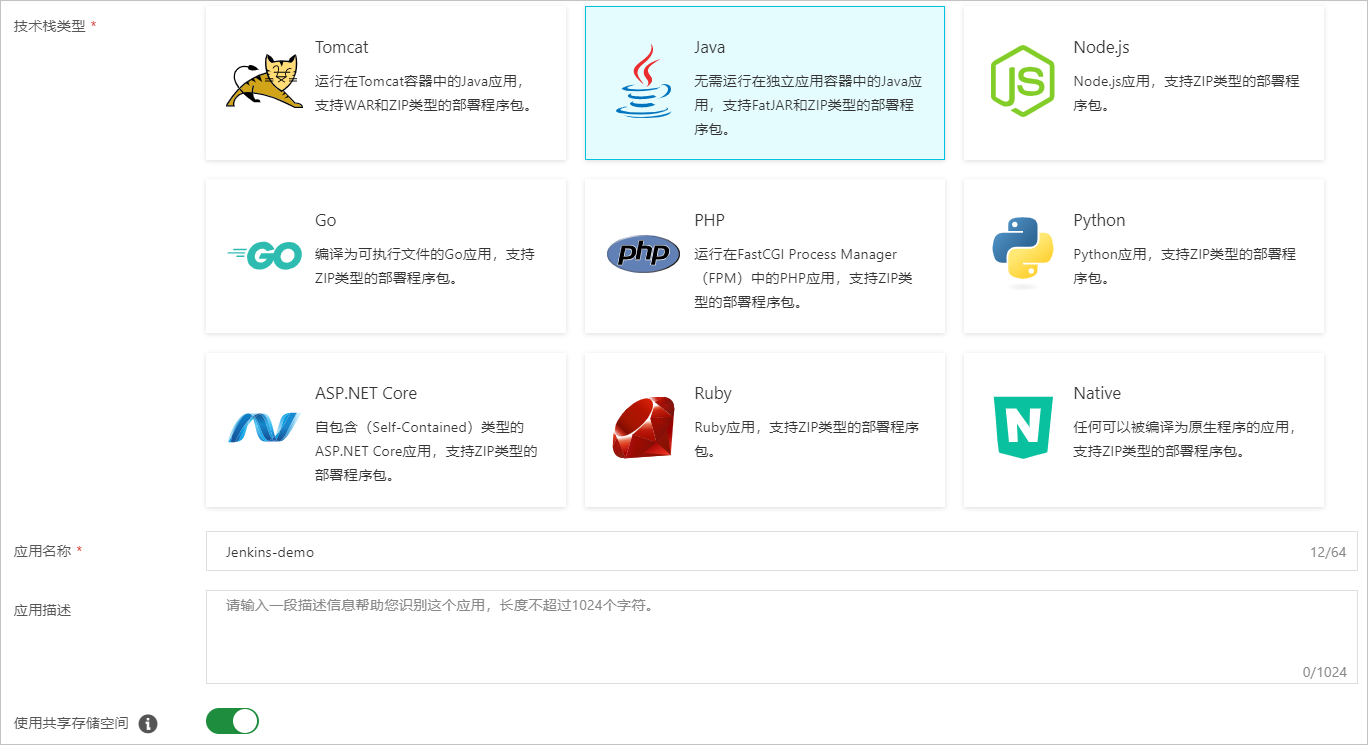Click the Native description about 原生程序
Viewport: 1368px width, 745px height.
[1184, 439]
